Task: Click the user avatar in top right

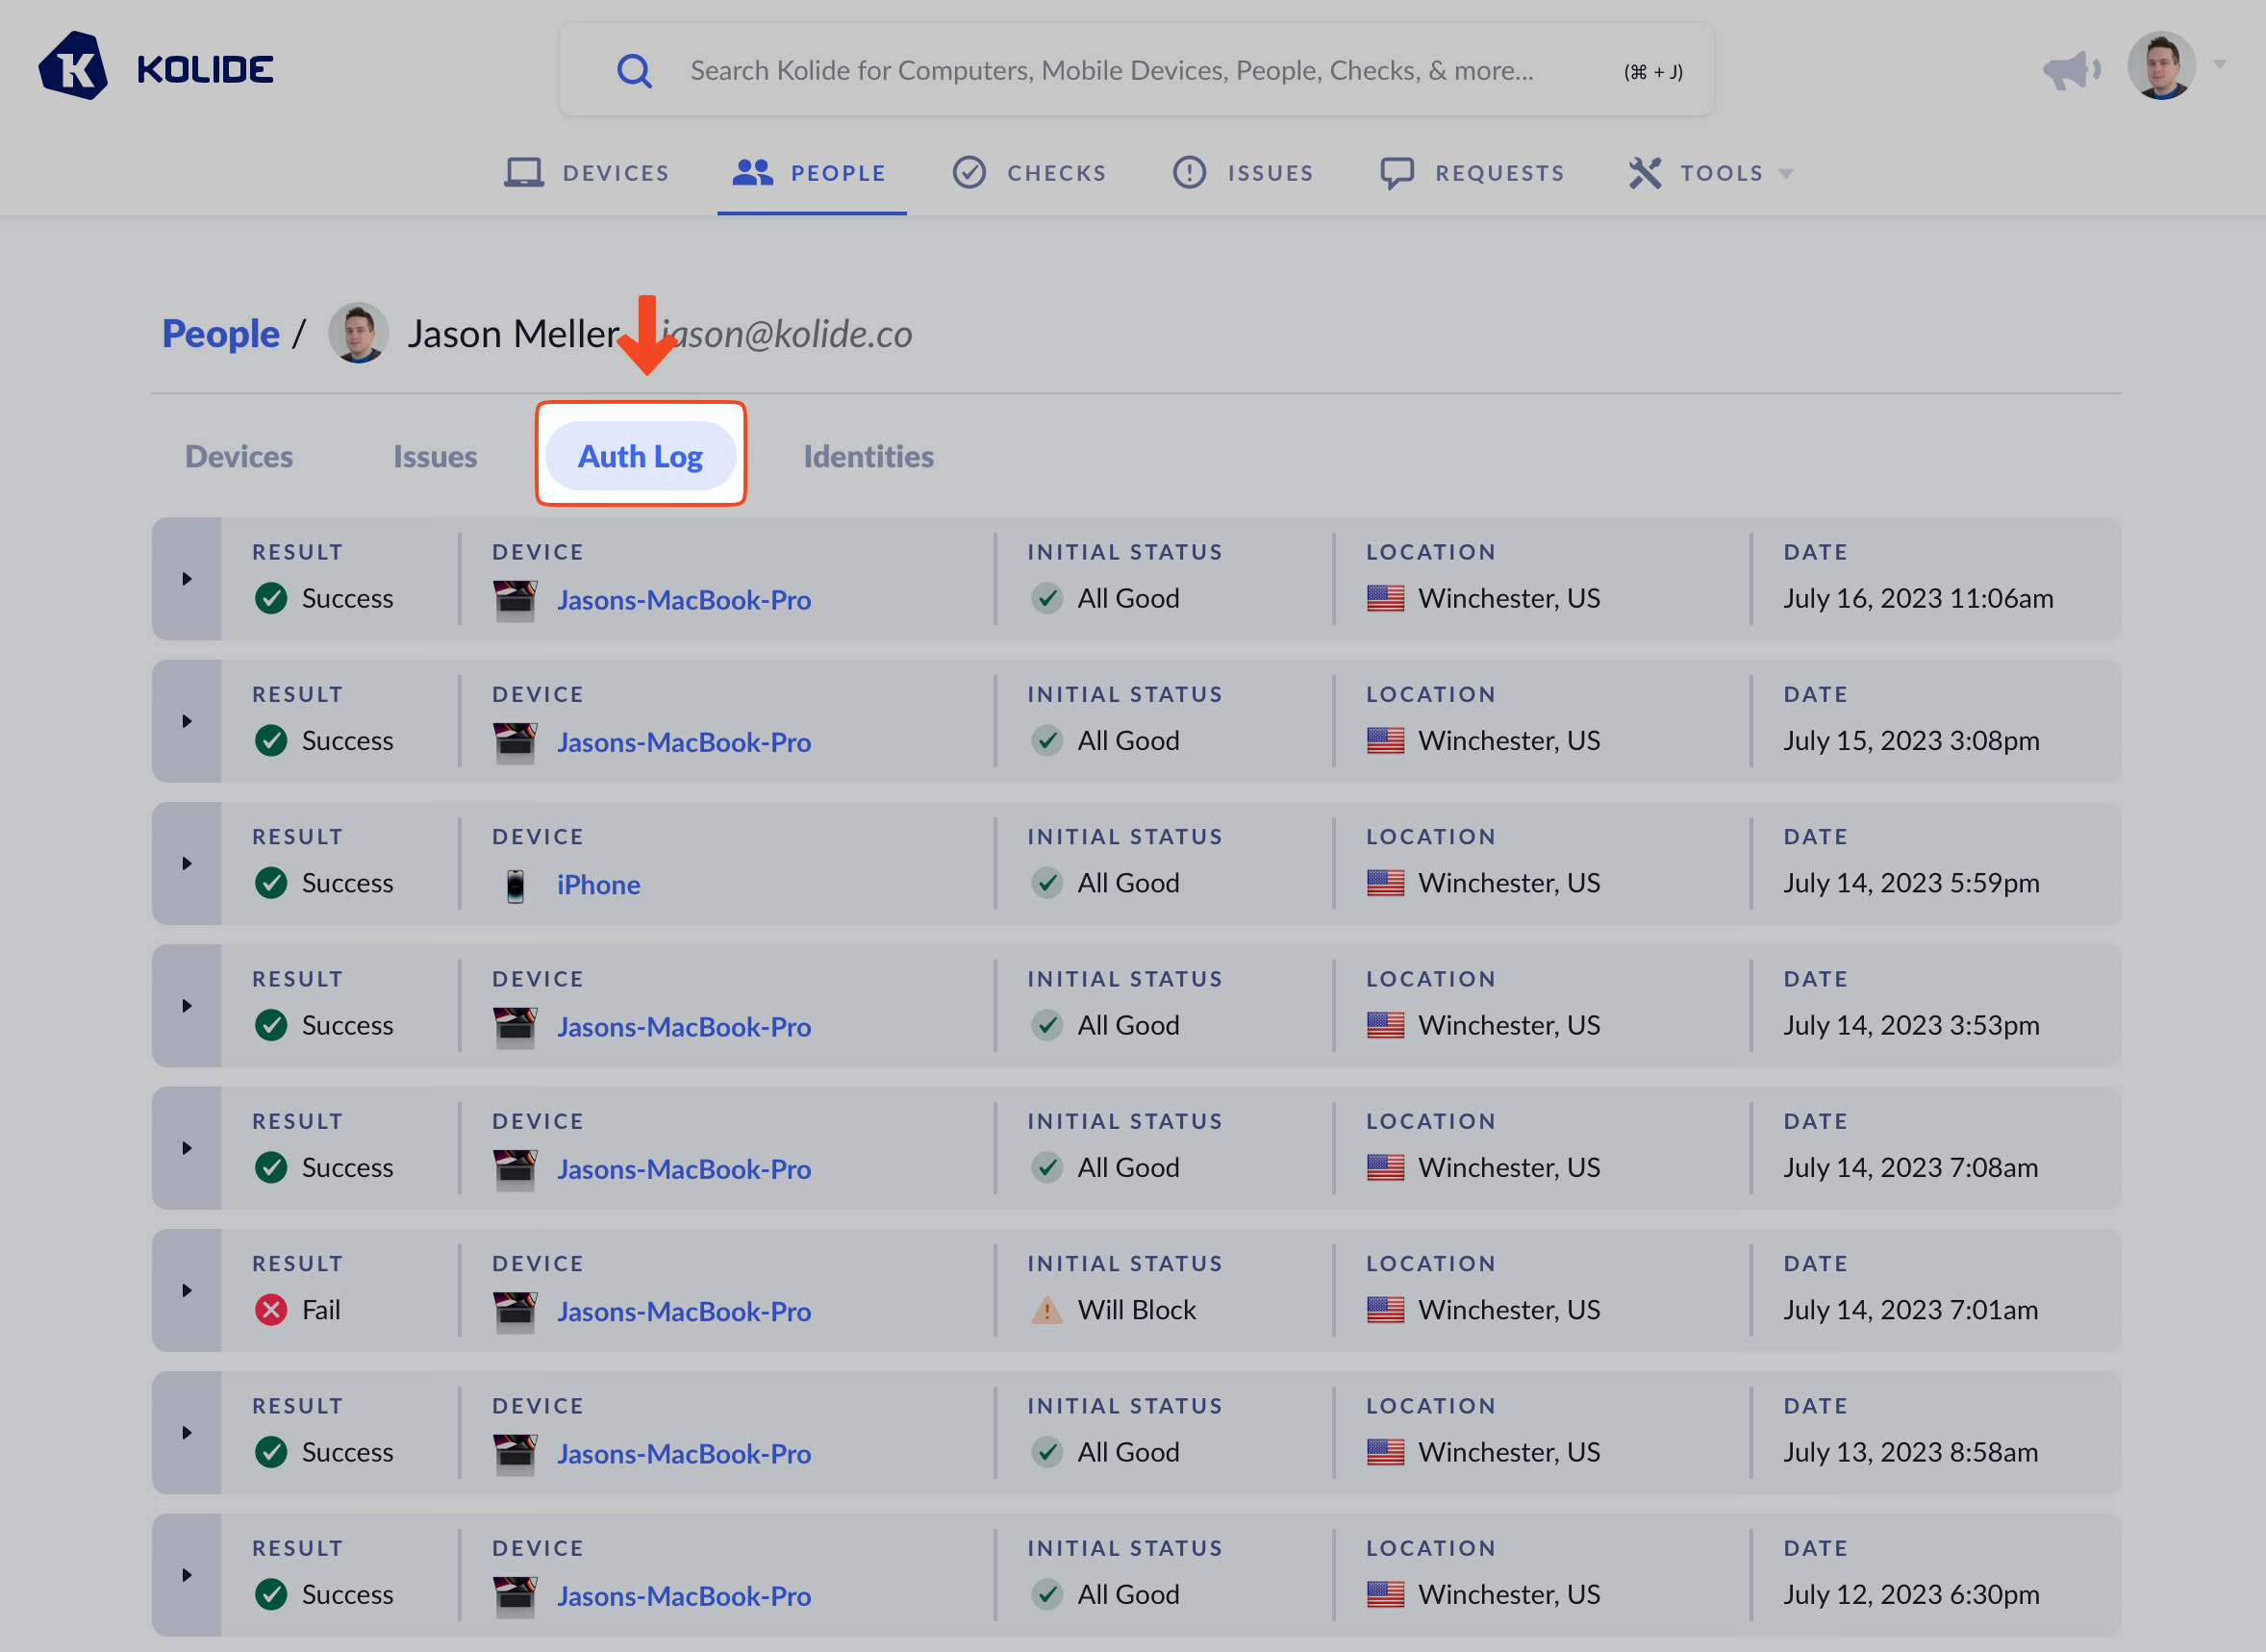Action: click(2160, 67)
